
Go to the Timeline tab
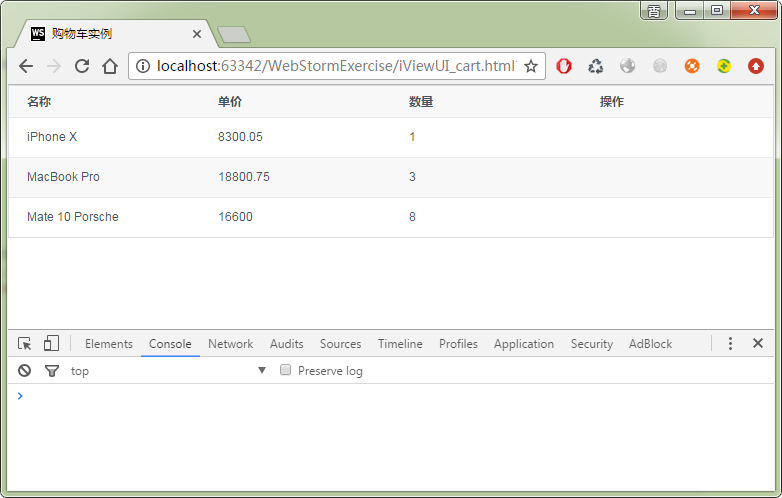tap(400, 344)
